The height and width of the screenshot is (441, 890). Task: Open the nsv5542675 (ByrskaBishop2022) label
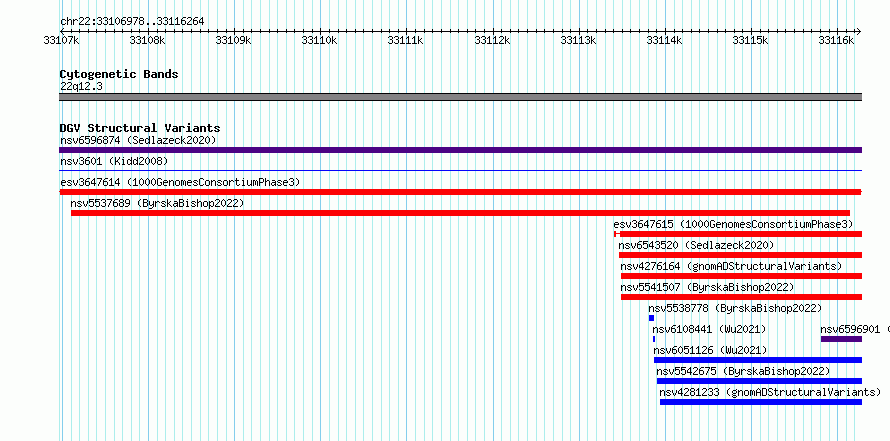(x=744, y=371)
